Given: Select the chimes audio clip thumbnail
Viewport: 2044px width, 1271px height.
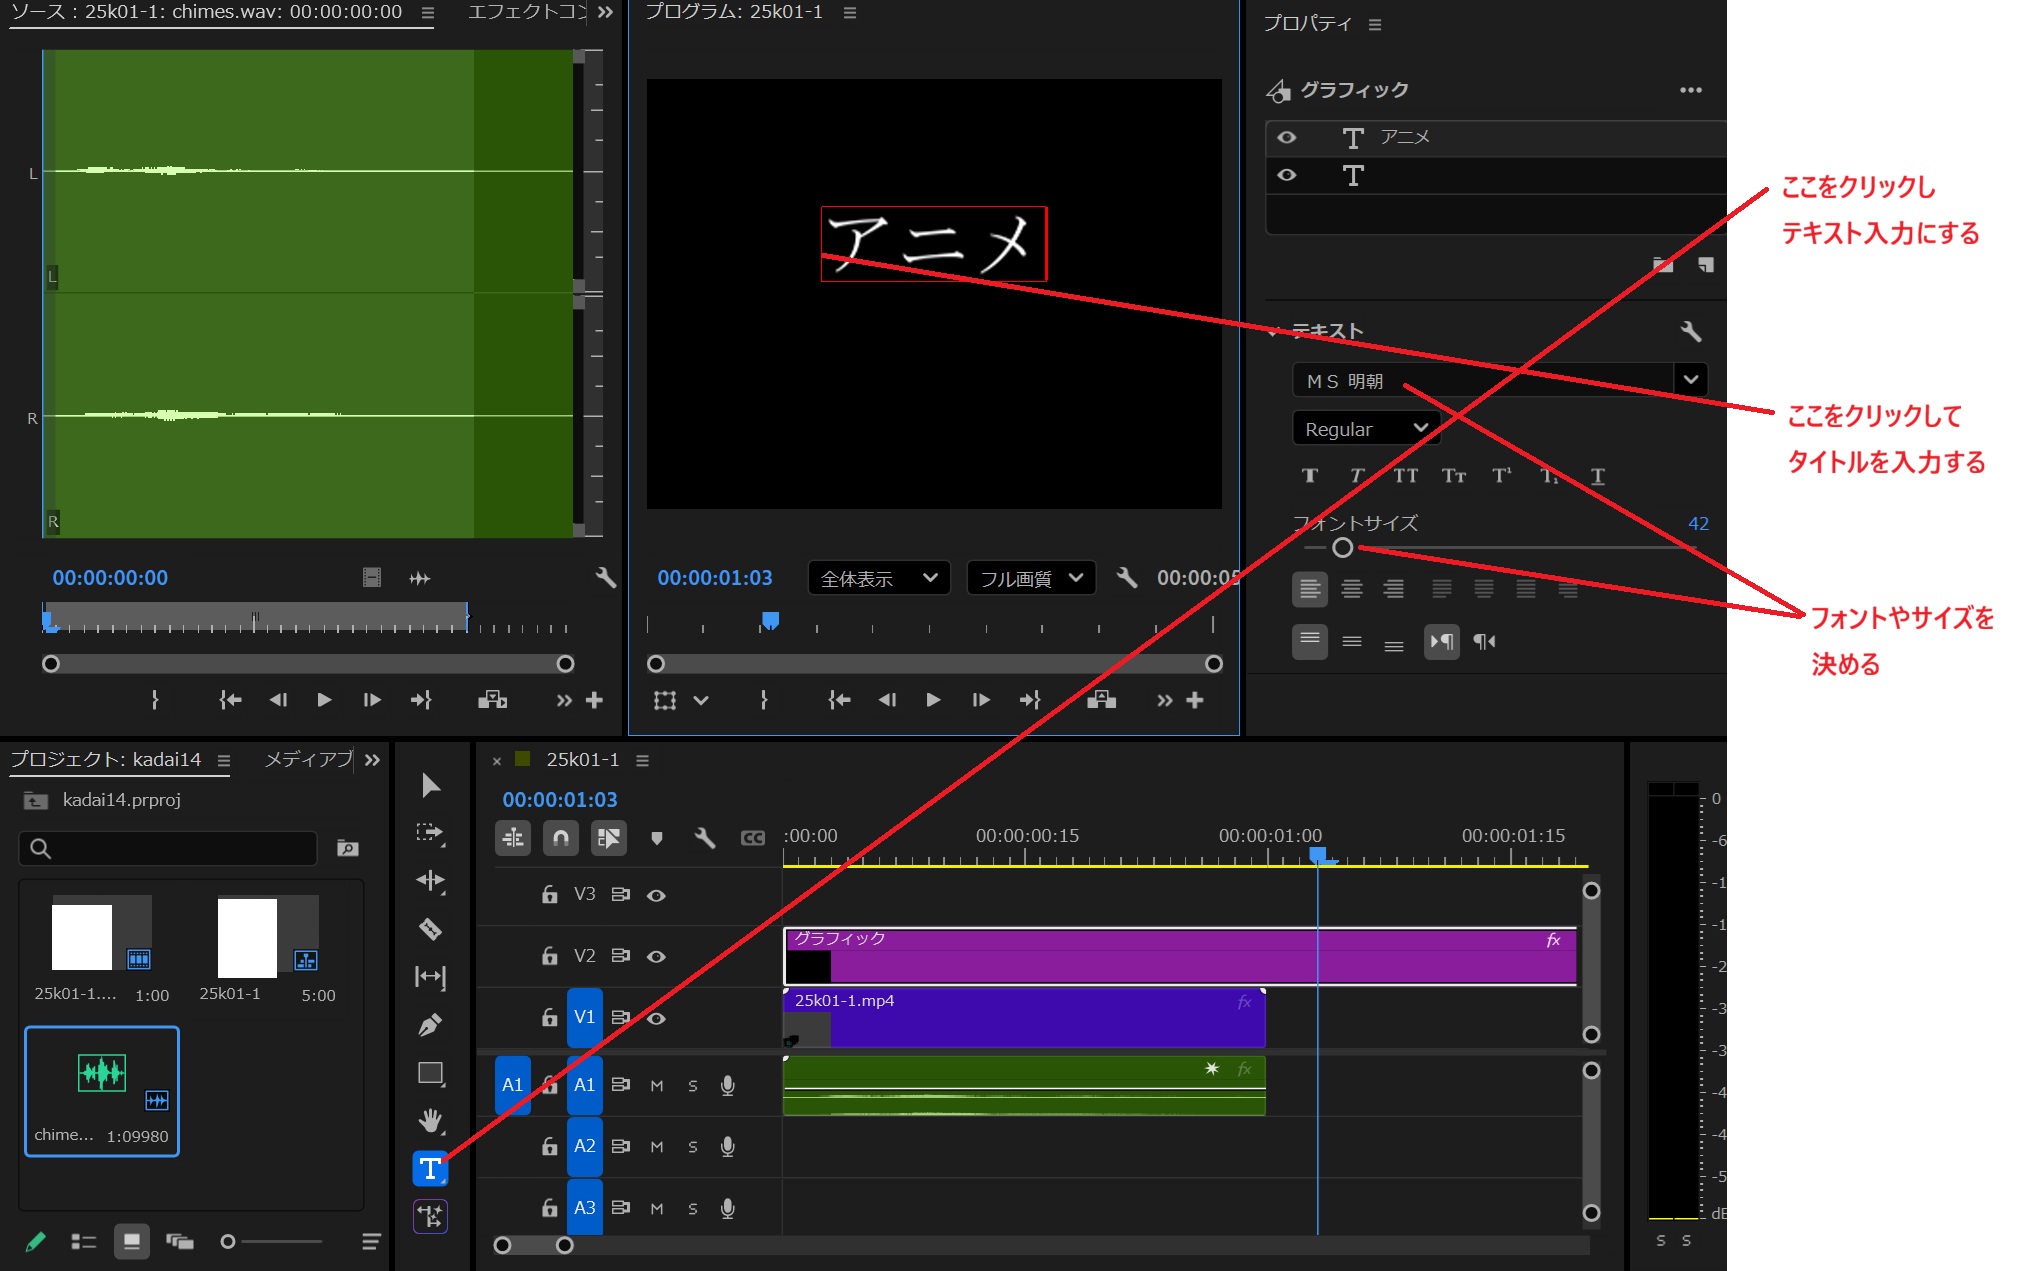Looking at the screenshot, I should point(102,1074).
